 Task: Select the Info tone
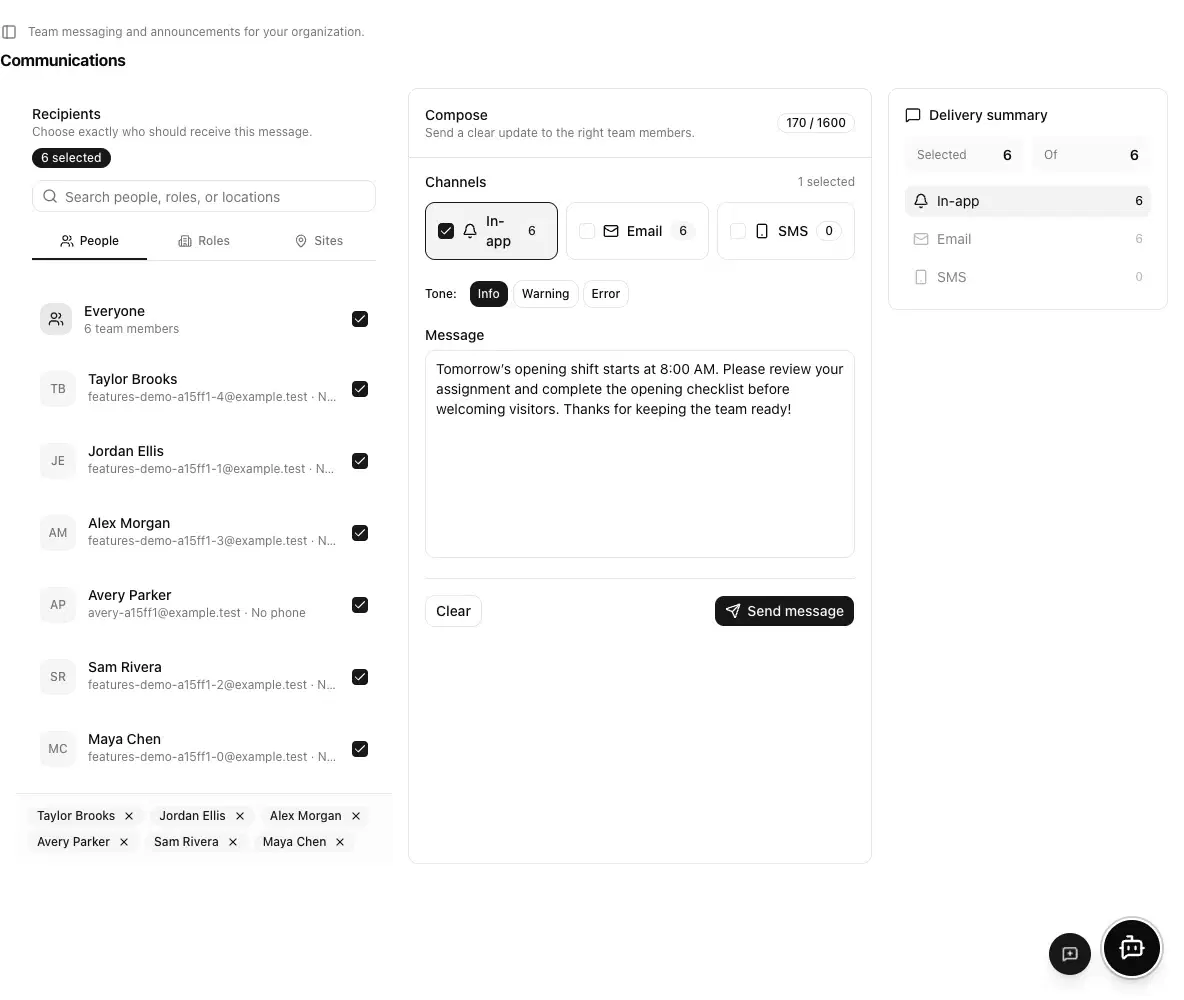coord(489,294)
